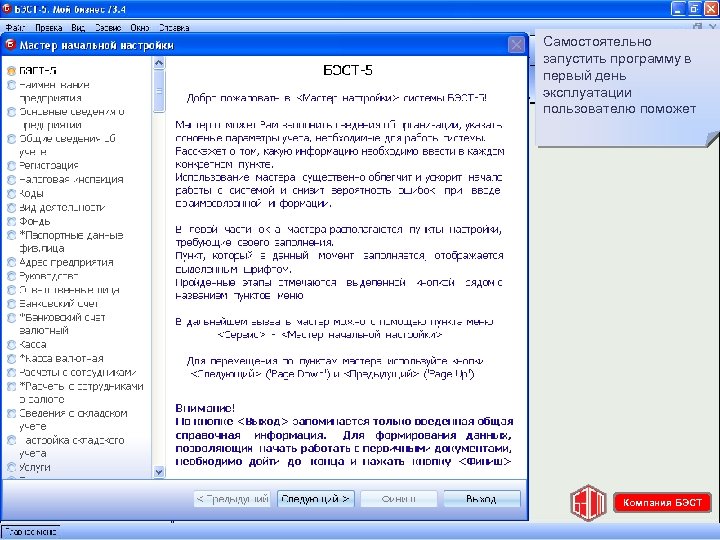Image resolution: width=720 pixels, height=540 pixels.
Task: Select Банковский счет step
Action: pos(53,304)
